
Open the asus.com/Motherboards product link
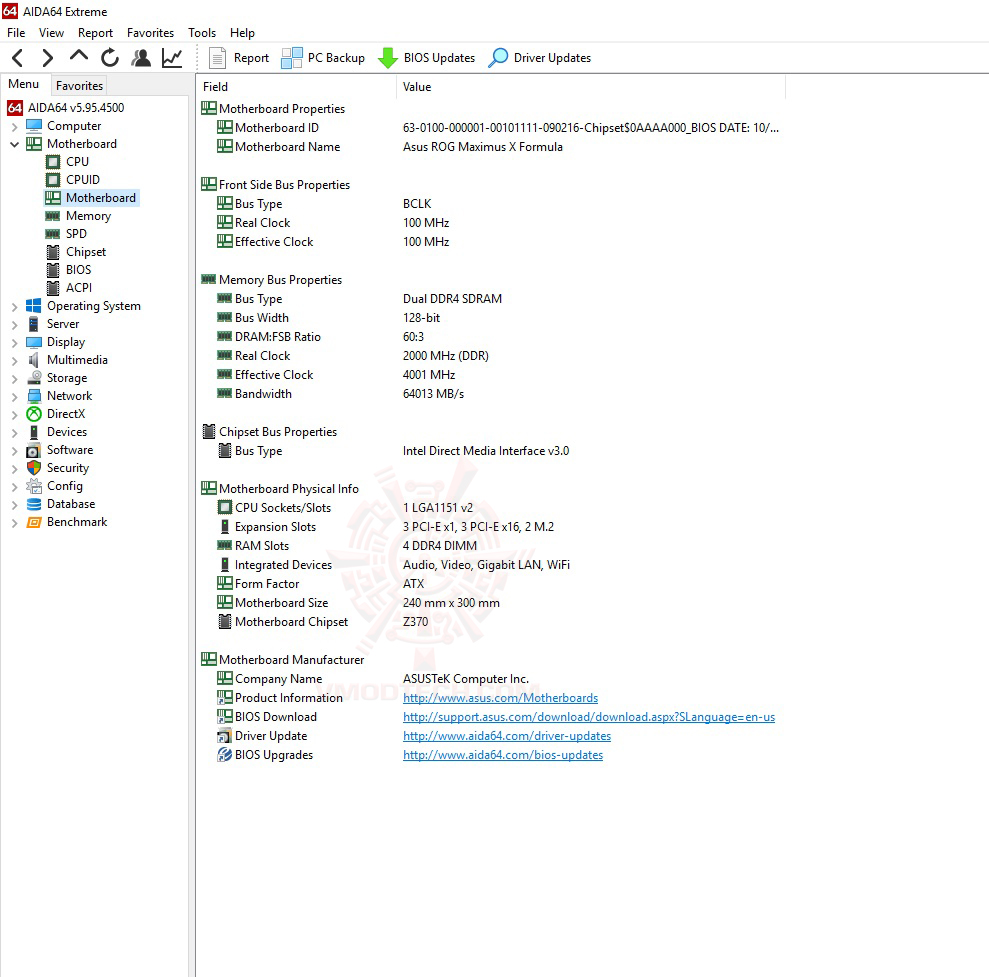500,698
